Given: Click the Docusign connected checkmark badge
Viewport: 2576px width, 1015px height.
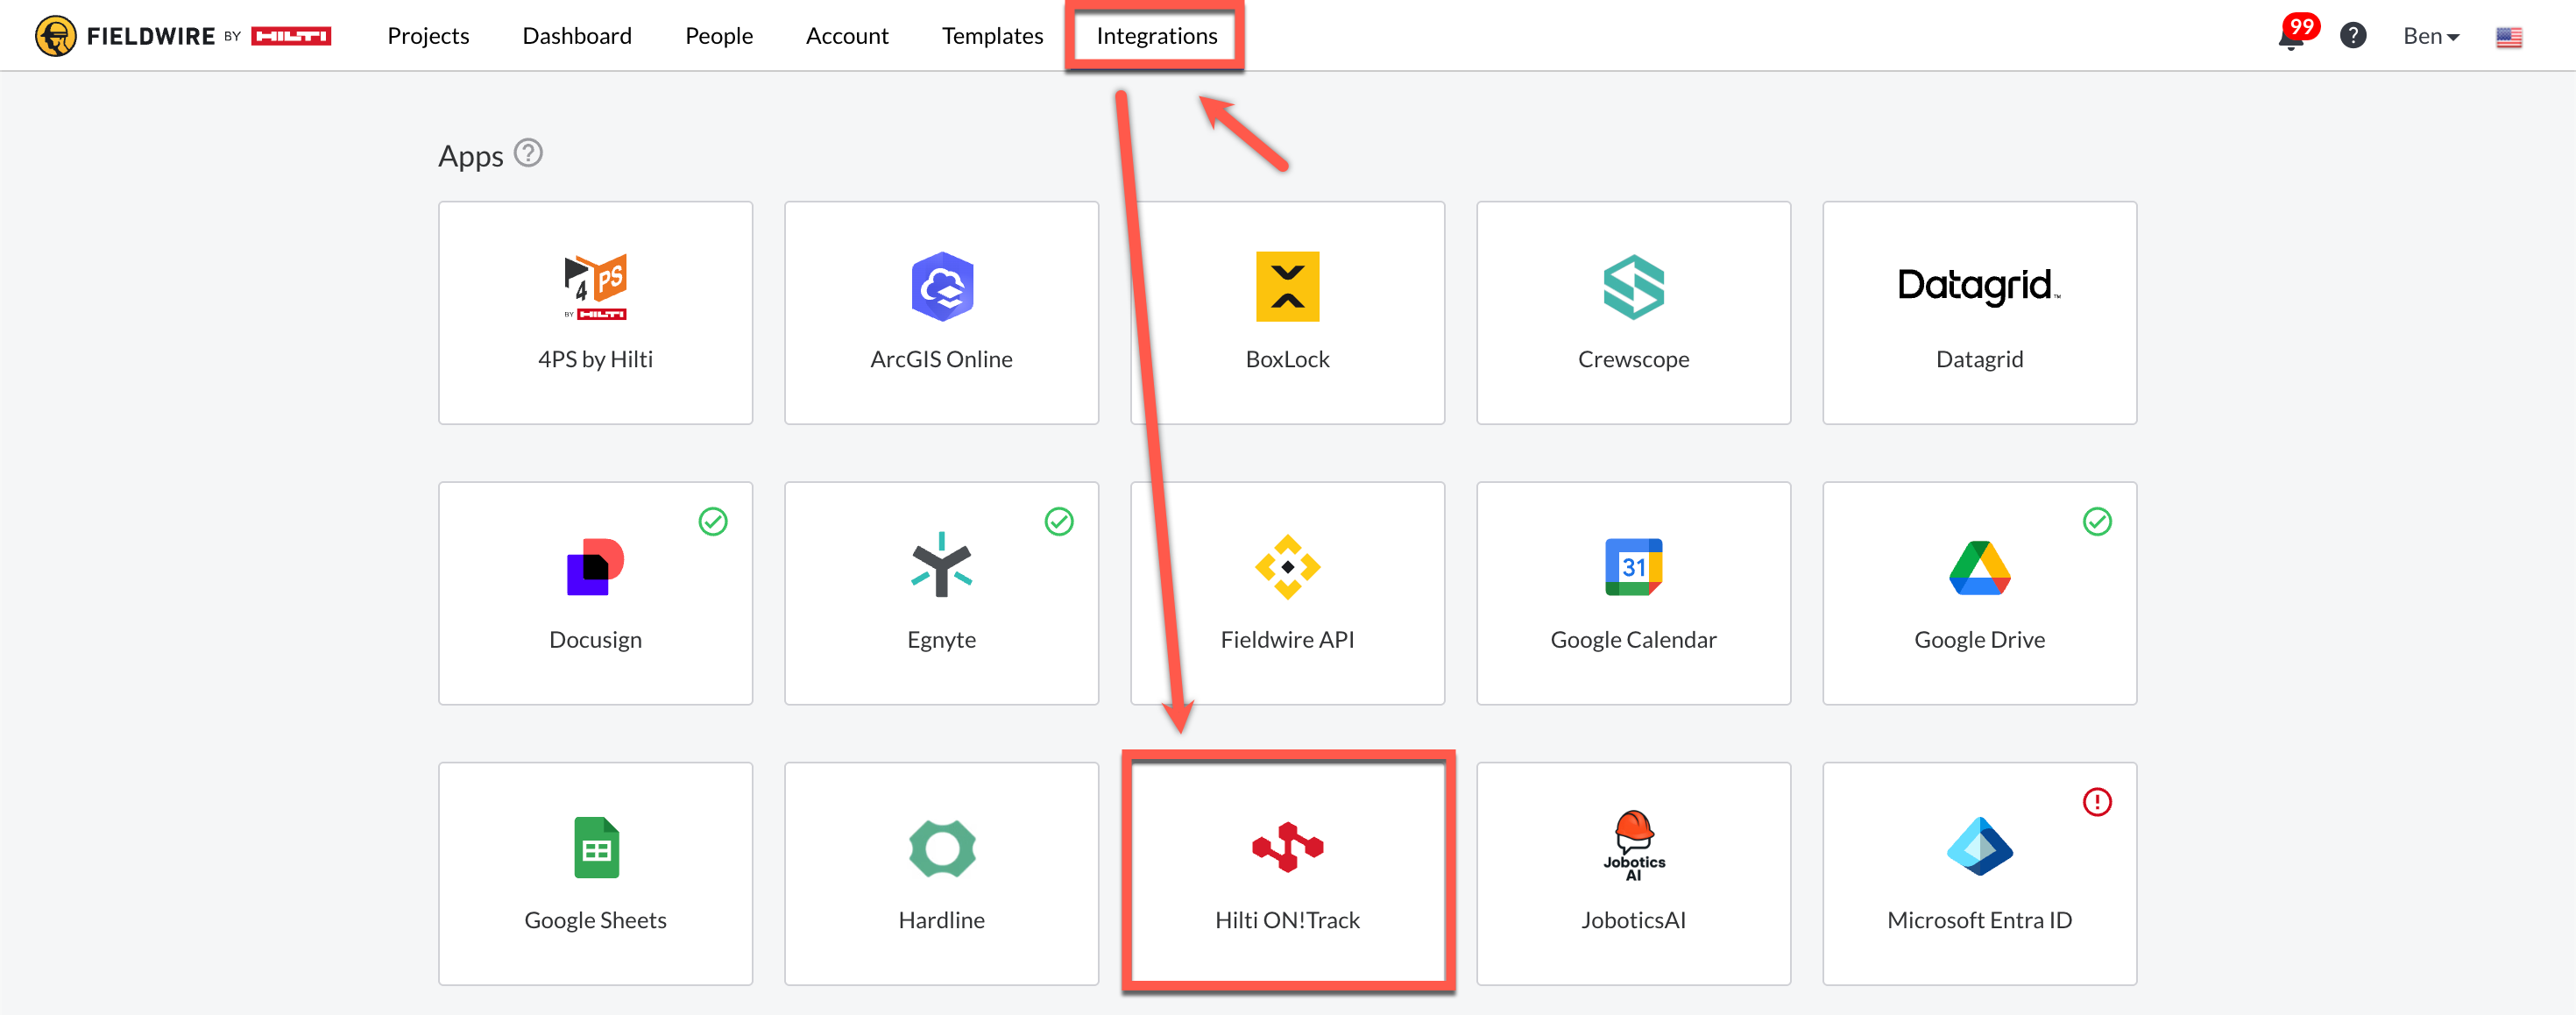Looking at the screenshot, I should [713, 521].
